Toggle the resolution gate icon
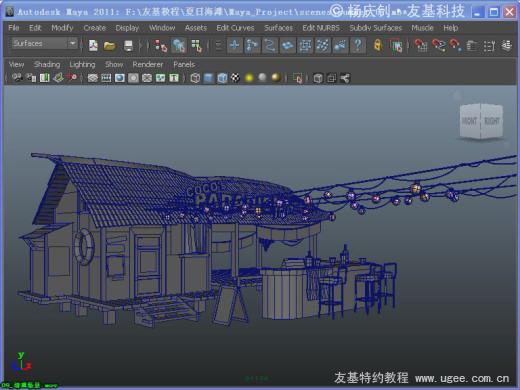The image size is (520, 390). tap(120, 78)
